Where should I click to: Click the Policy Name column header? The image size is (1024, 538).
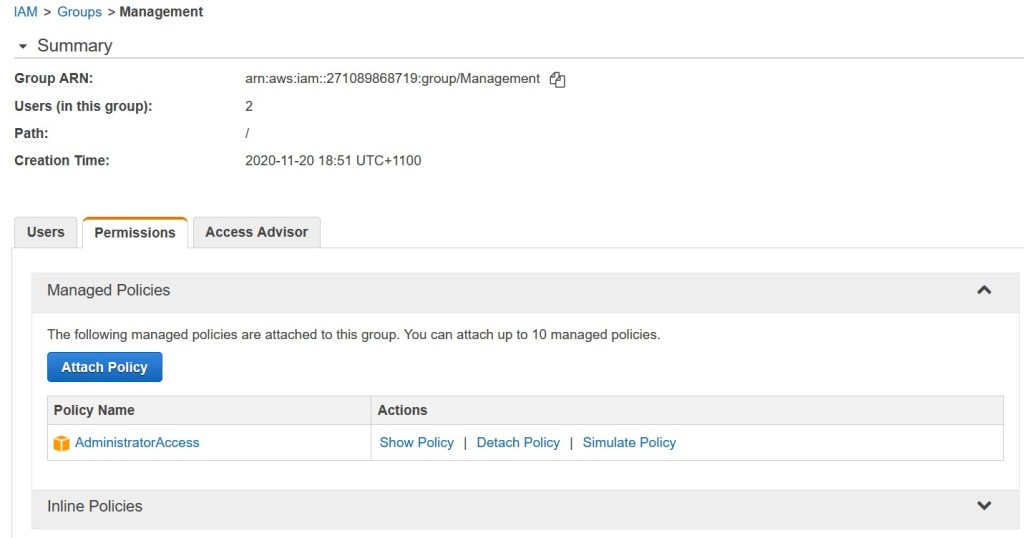point(94,410)
